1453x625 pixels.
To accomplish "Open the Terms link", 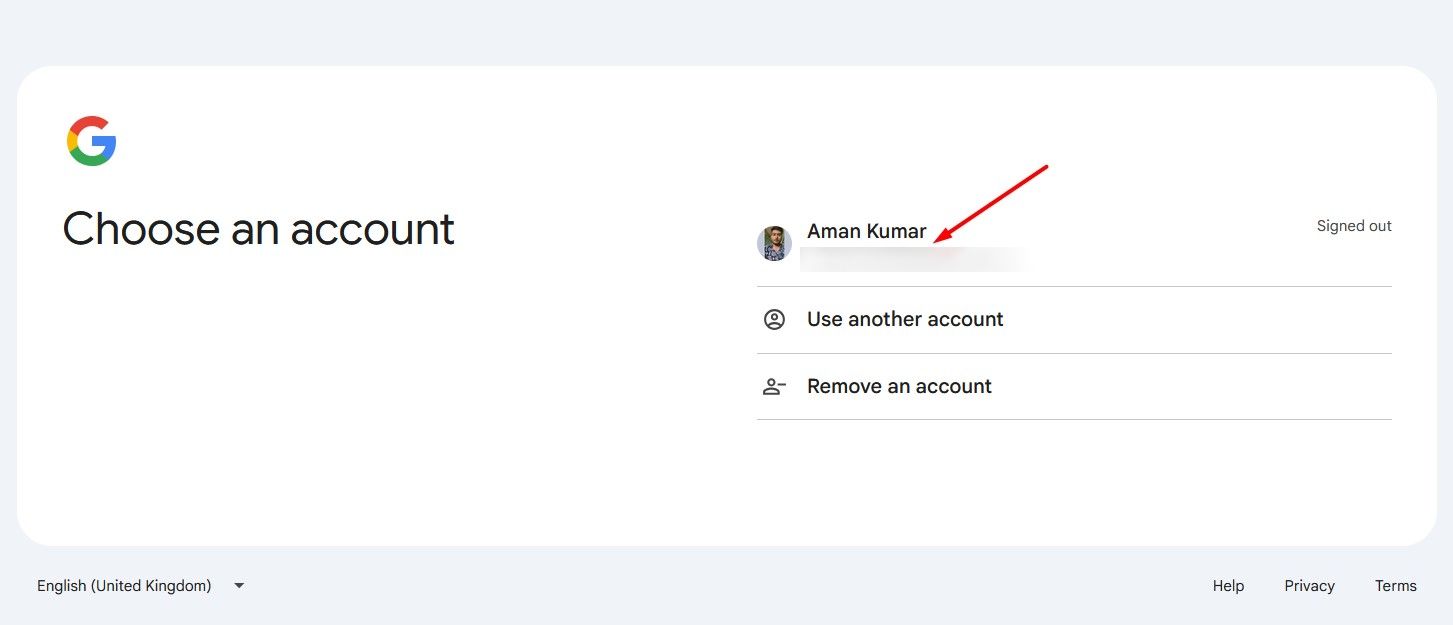I will pyautogui.click(x=1395, y=586).
